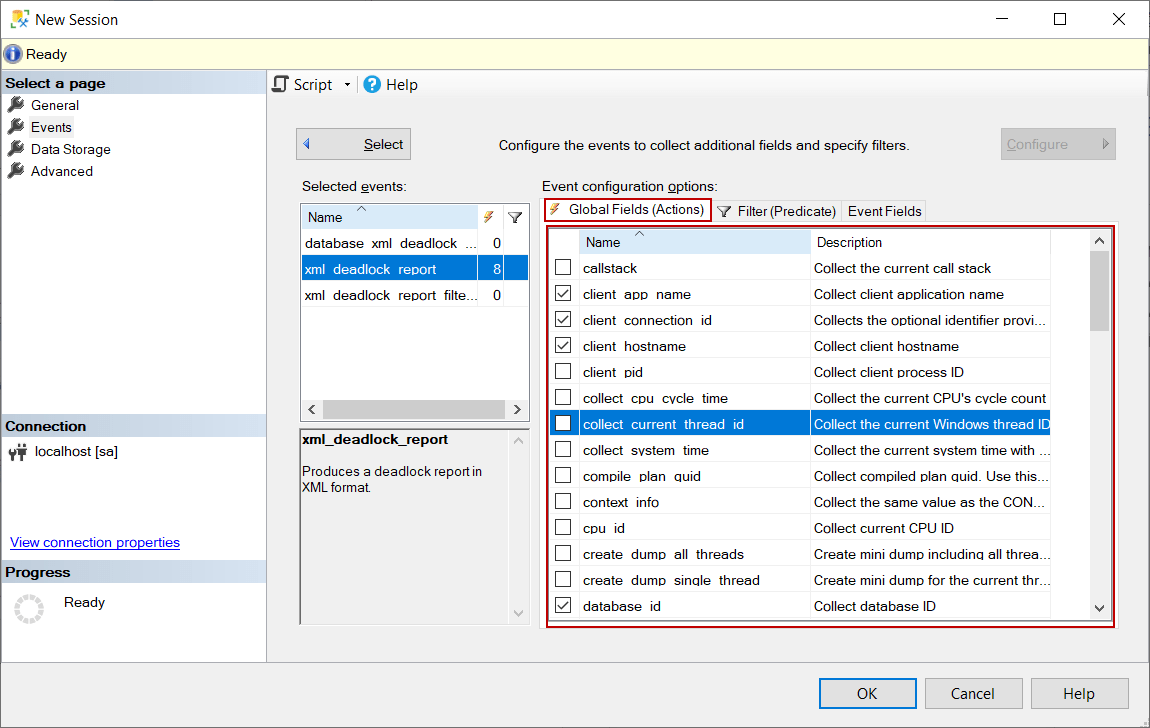Screen dimensions: 1150x728
Task: Open the Event Fields tab
Action: (883, 211)
